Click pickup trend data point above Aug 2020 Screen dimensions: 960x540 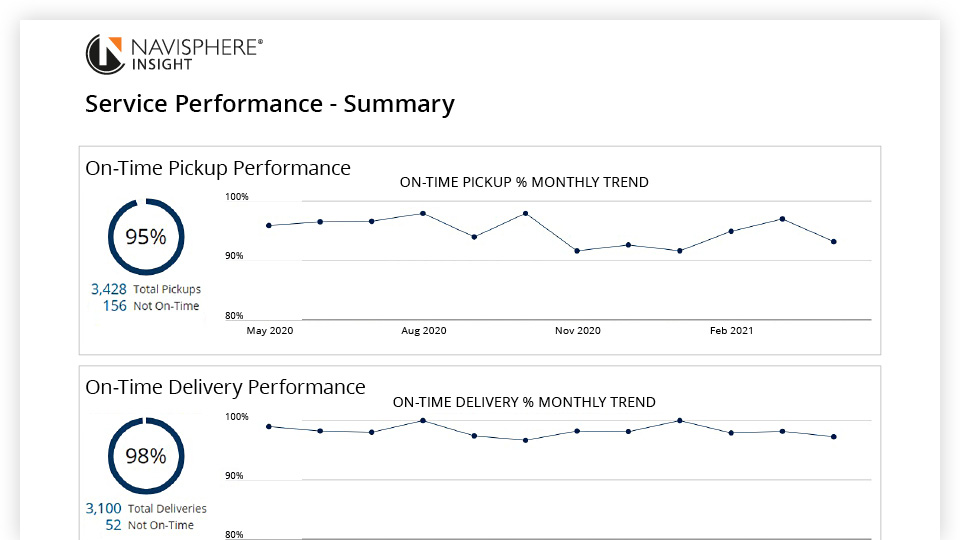point(423,213)
